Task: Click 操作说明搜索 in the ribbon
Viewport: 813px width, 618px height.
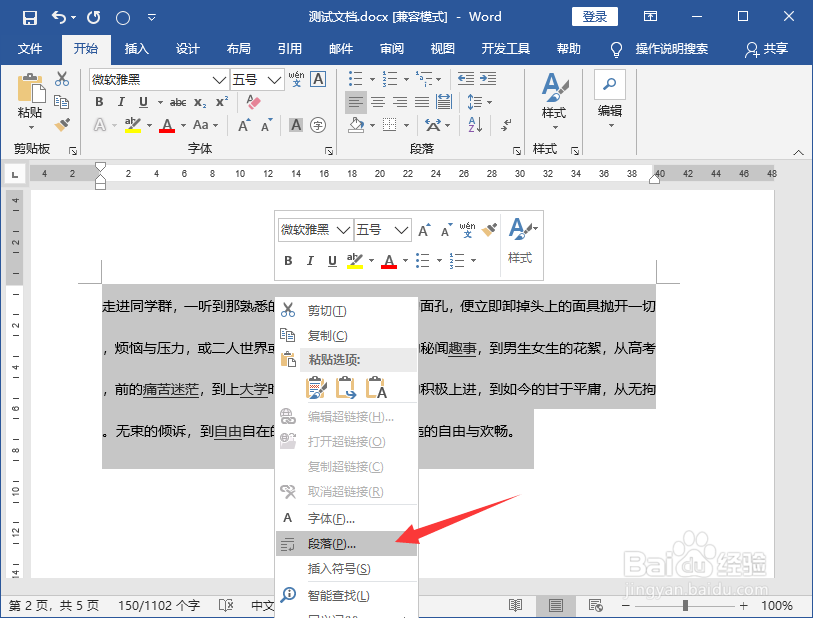Action: 671,48
